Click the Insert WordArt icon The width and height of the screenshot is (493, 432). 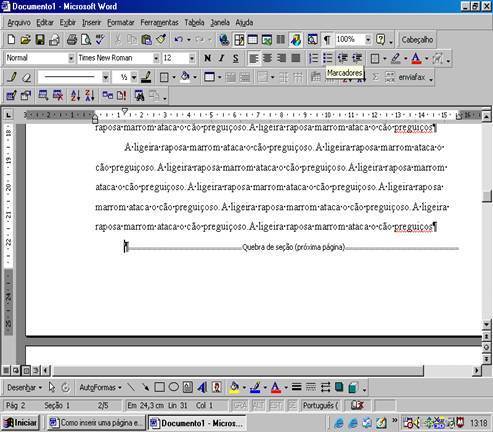pyautogui.click(x=201, y=387)
